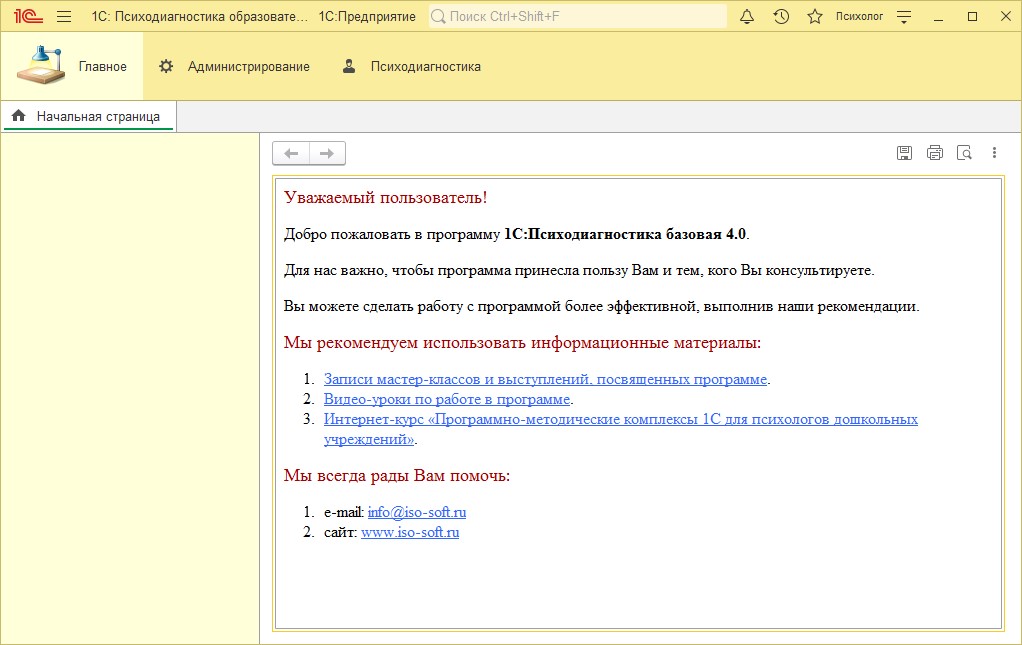Open the history clock icon
1022x645 pixels.
coord(781,16)
